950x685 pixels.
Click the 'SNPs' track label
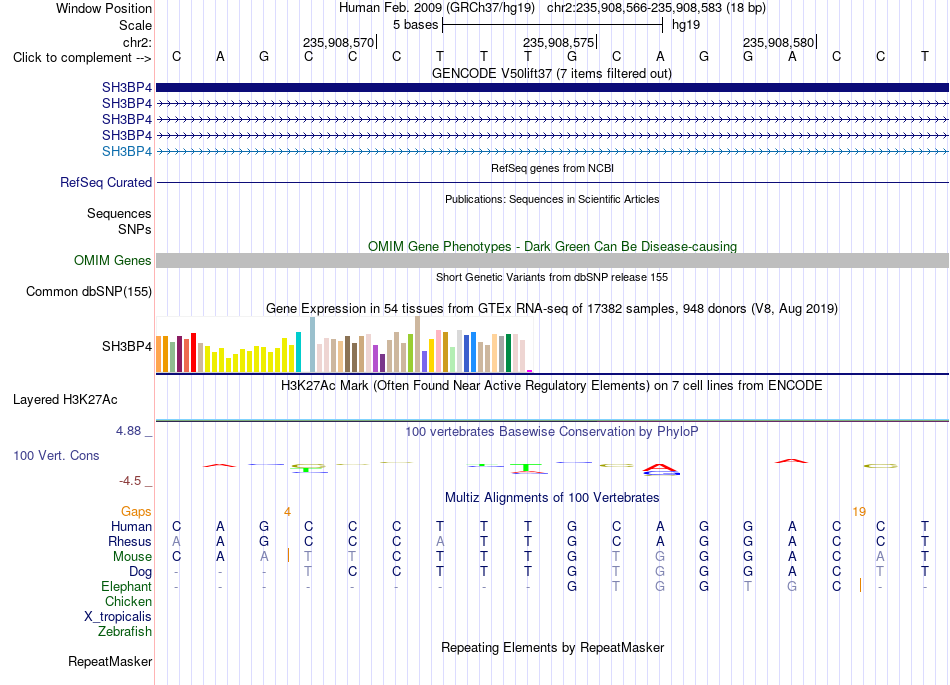tap(135, 230)
